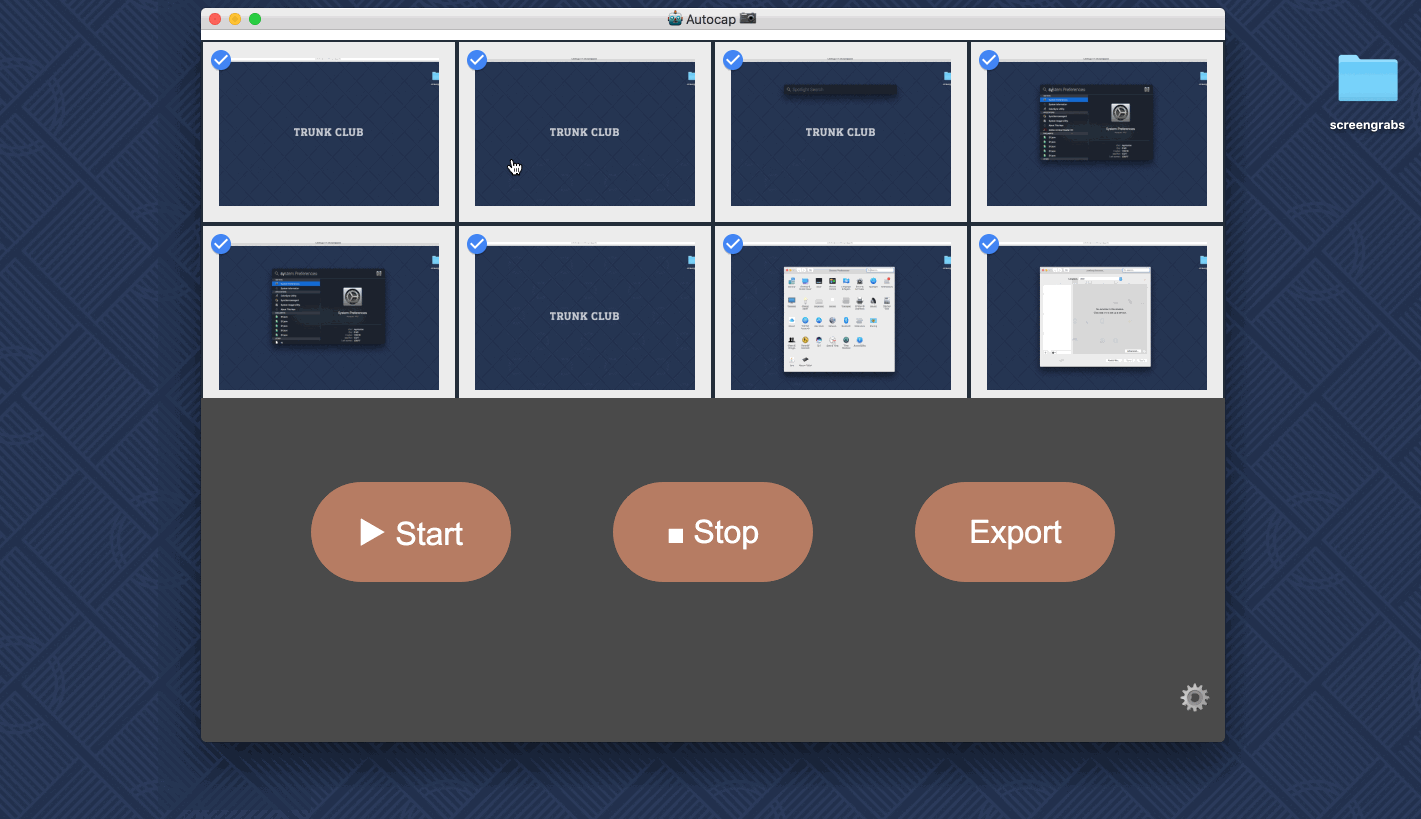
Task: Minimize the Autocap window
Action: (x=235, y=19)
